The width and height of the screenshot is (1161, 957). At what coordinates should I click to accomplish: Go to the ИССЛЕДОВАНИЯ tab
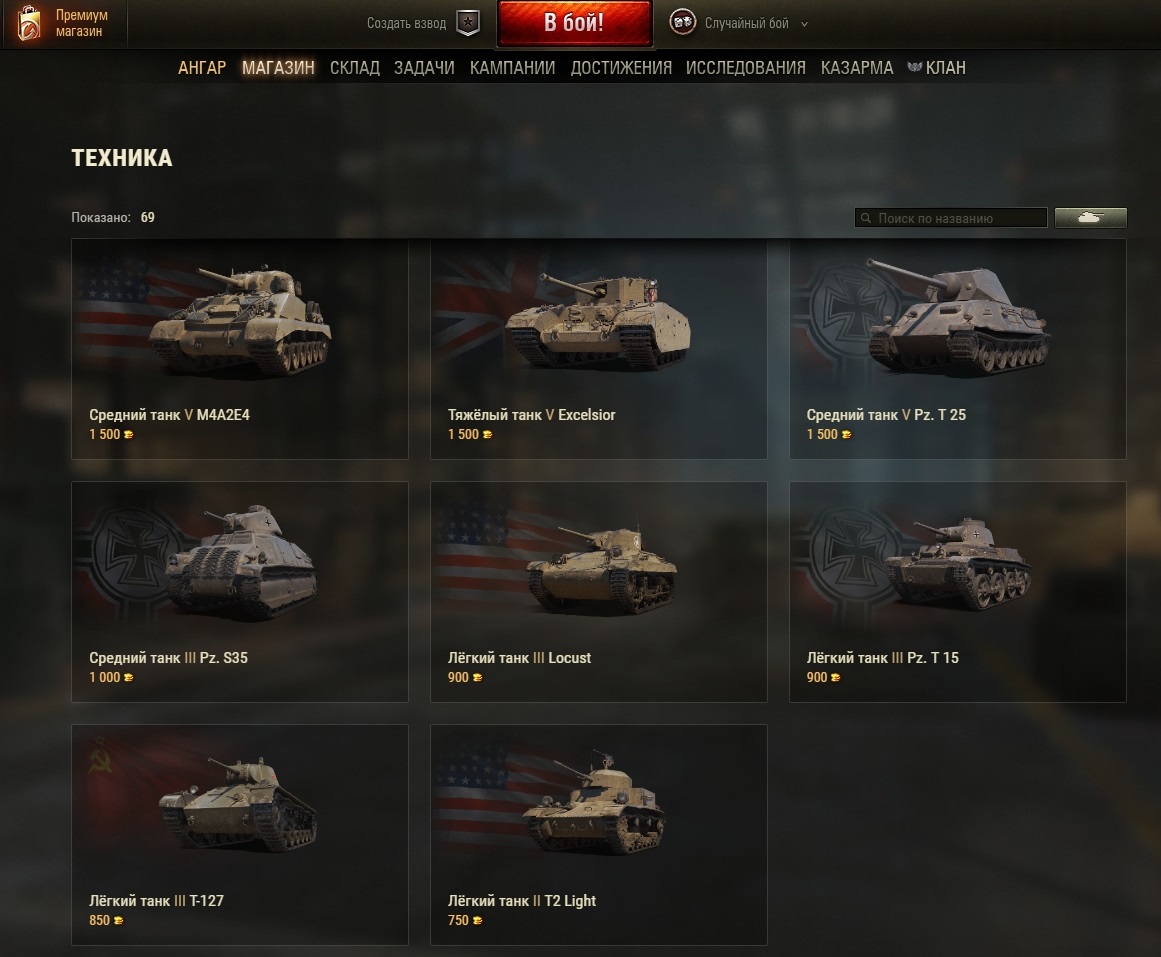(x=746, y=68)
